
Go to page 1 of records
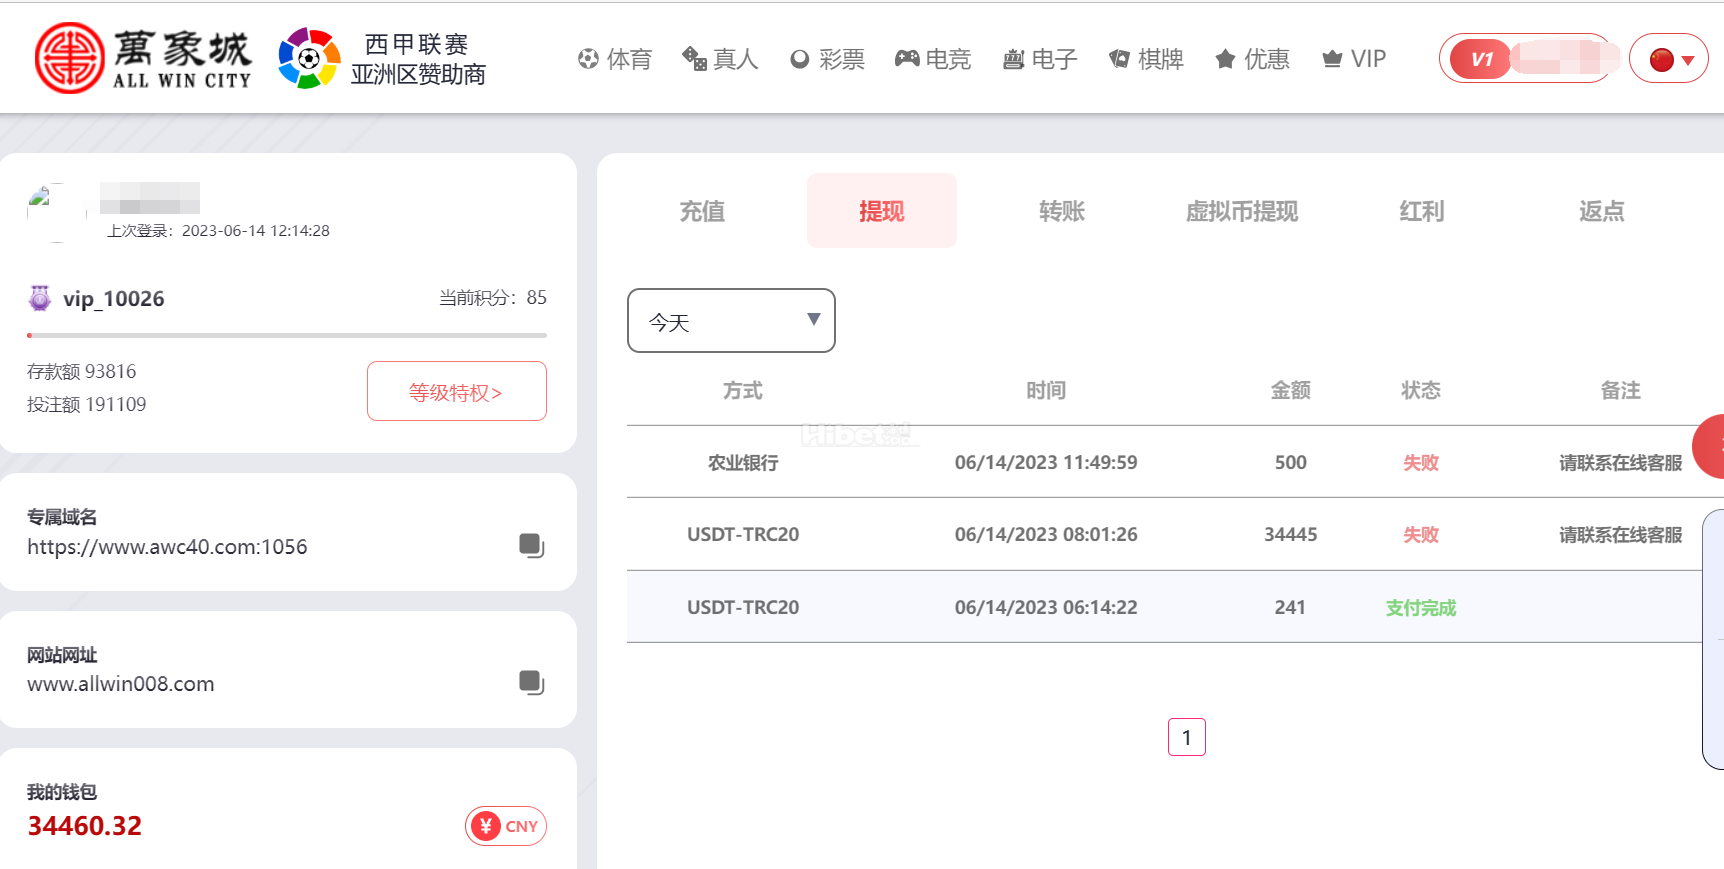(1186, 737)
